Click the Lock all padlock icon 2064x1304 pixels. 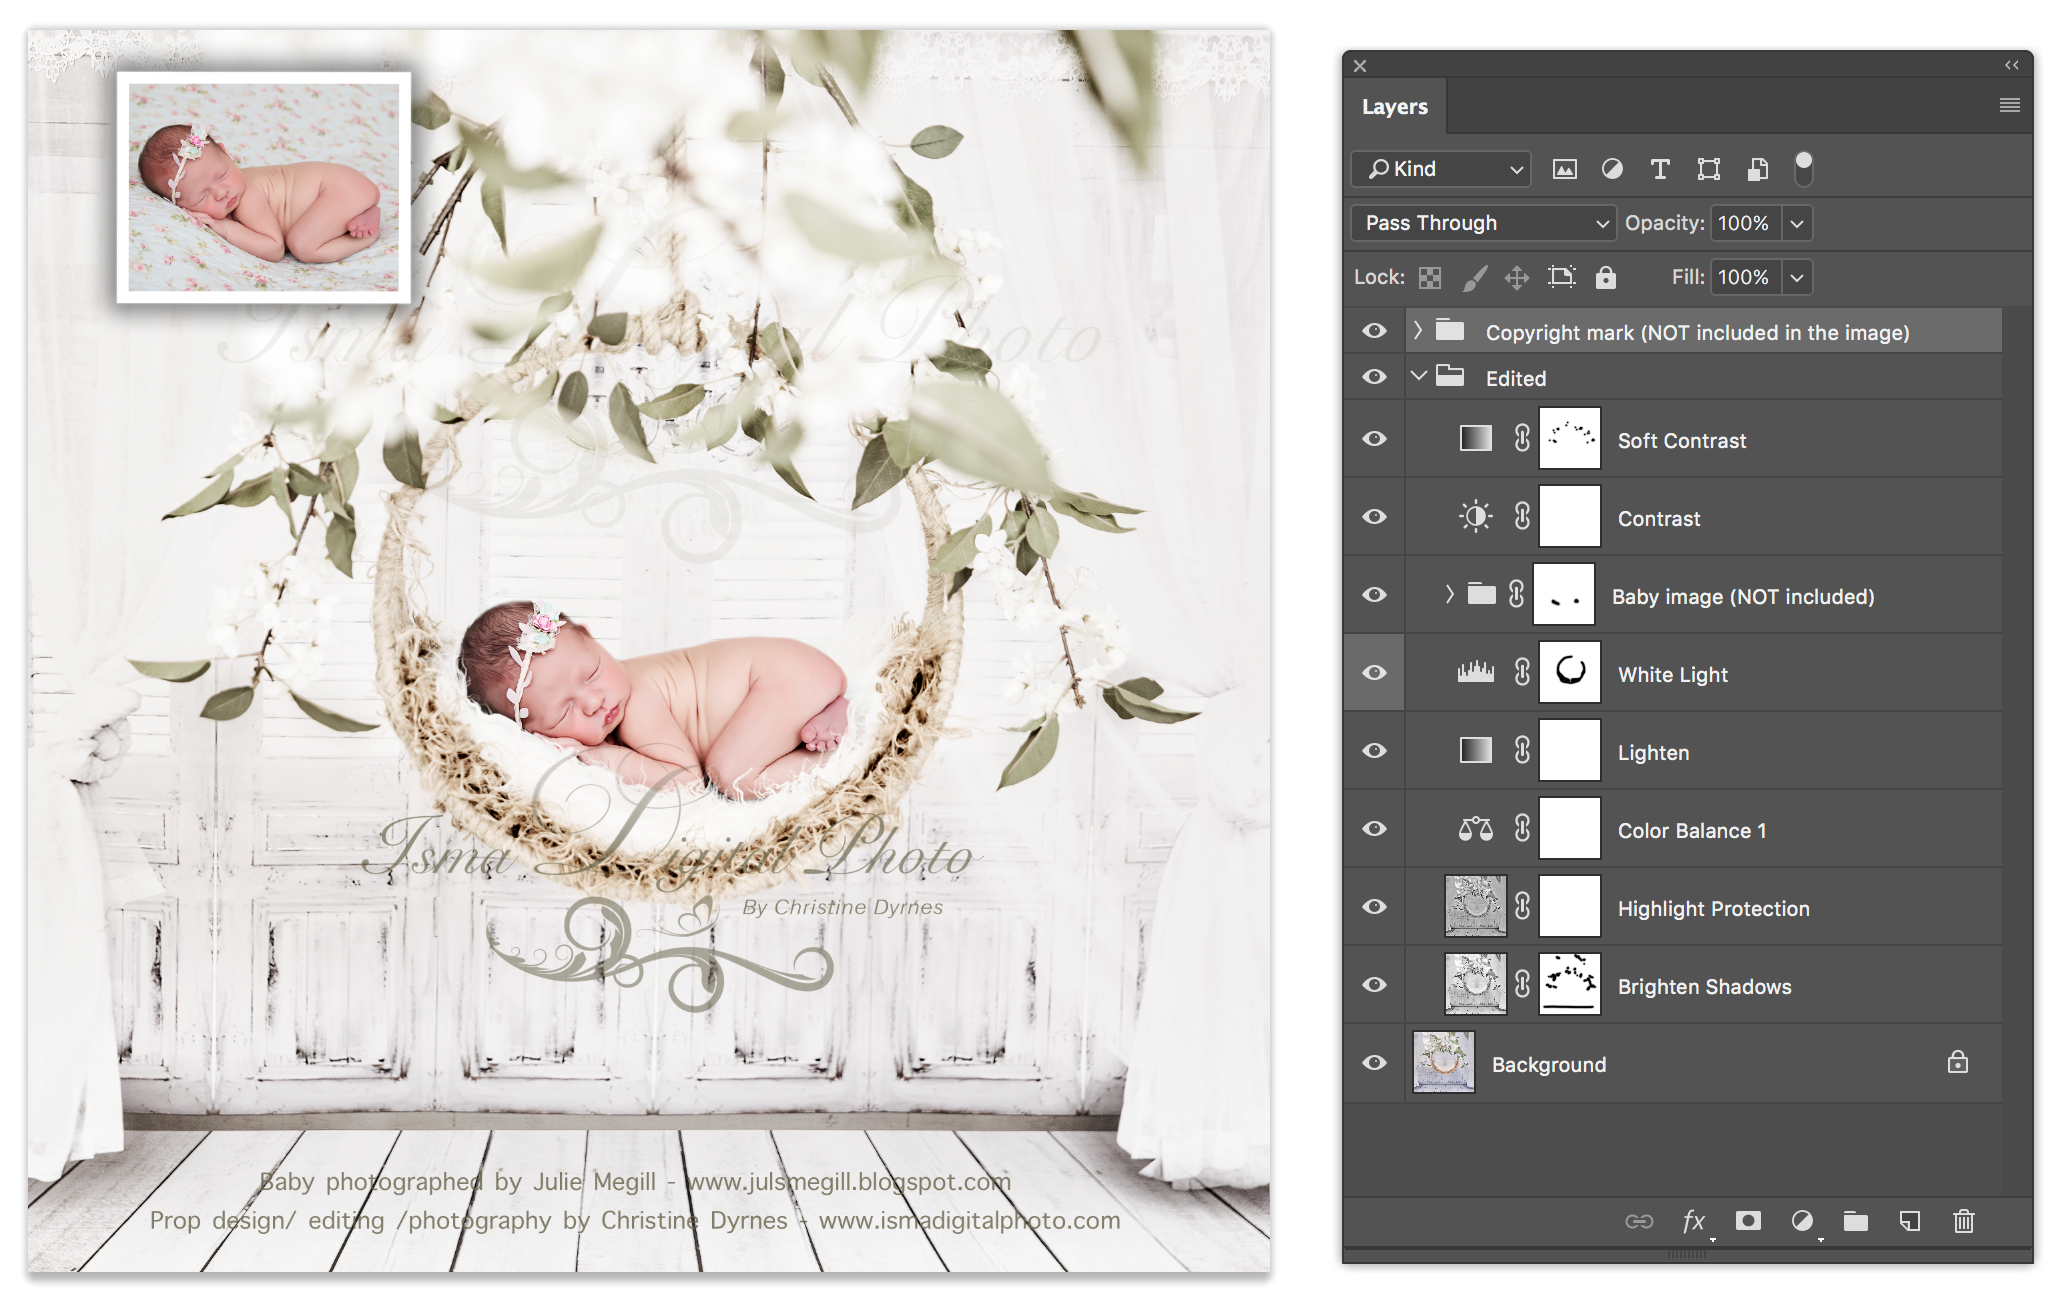click(1605, 277)
